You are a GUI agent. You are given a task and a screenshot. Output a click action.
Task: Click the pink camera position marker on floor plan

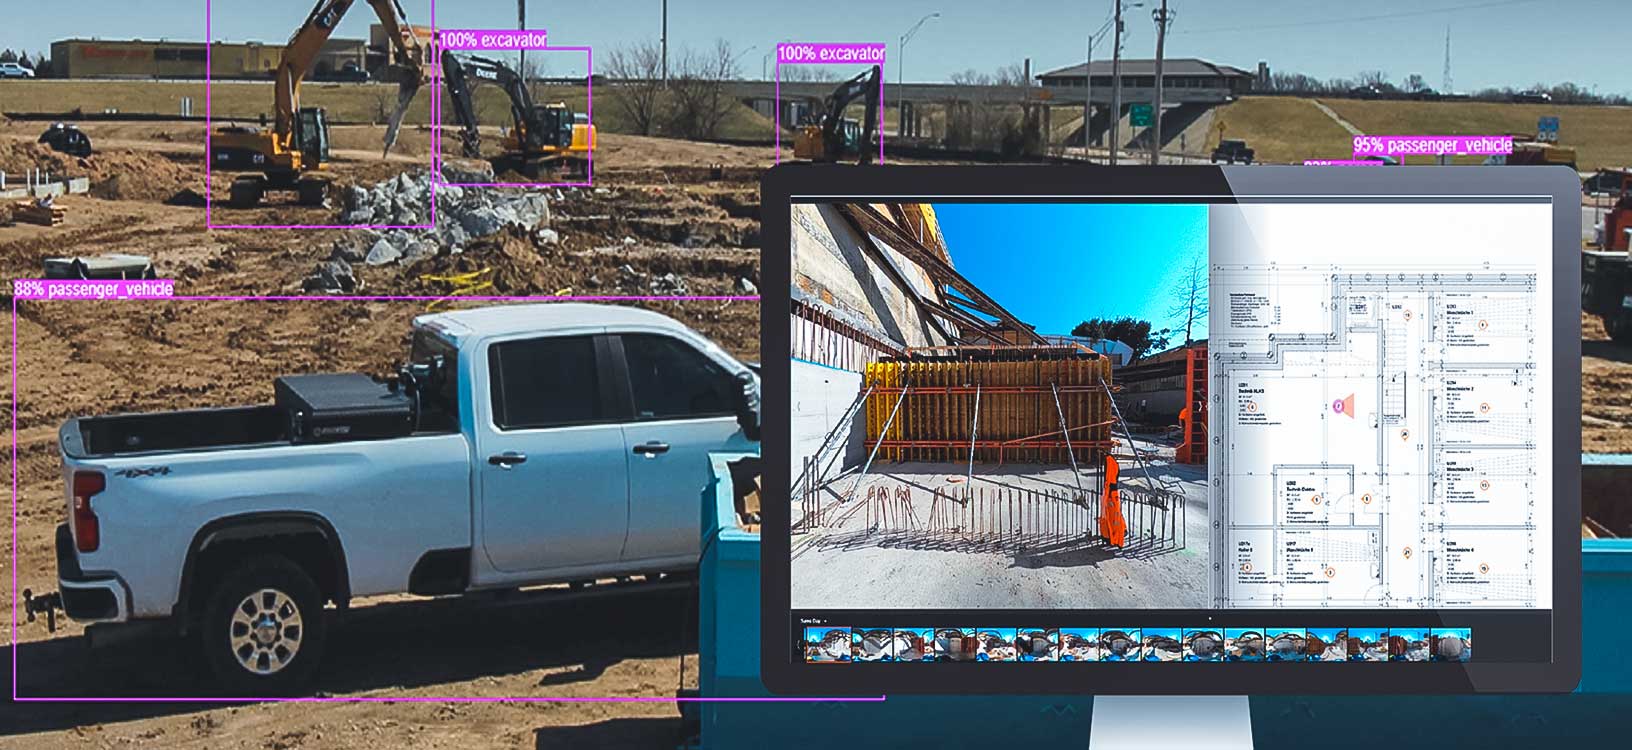1338,406
